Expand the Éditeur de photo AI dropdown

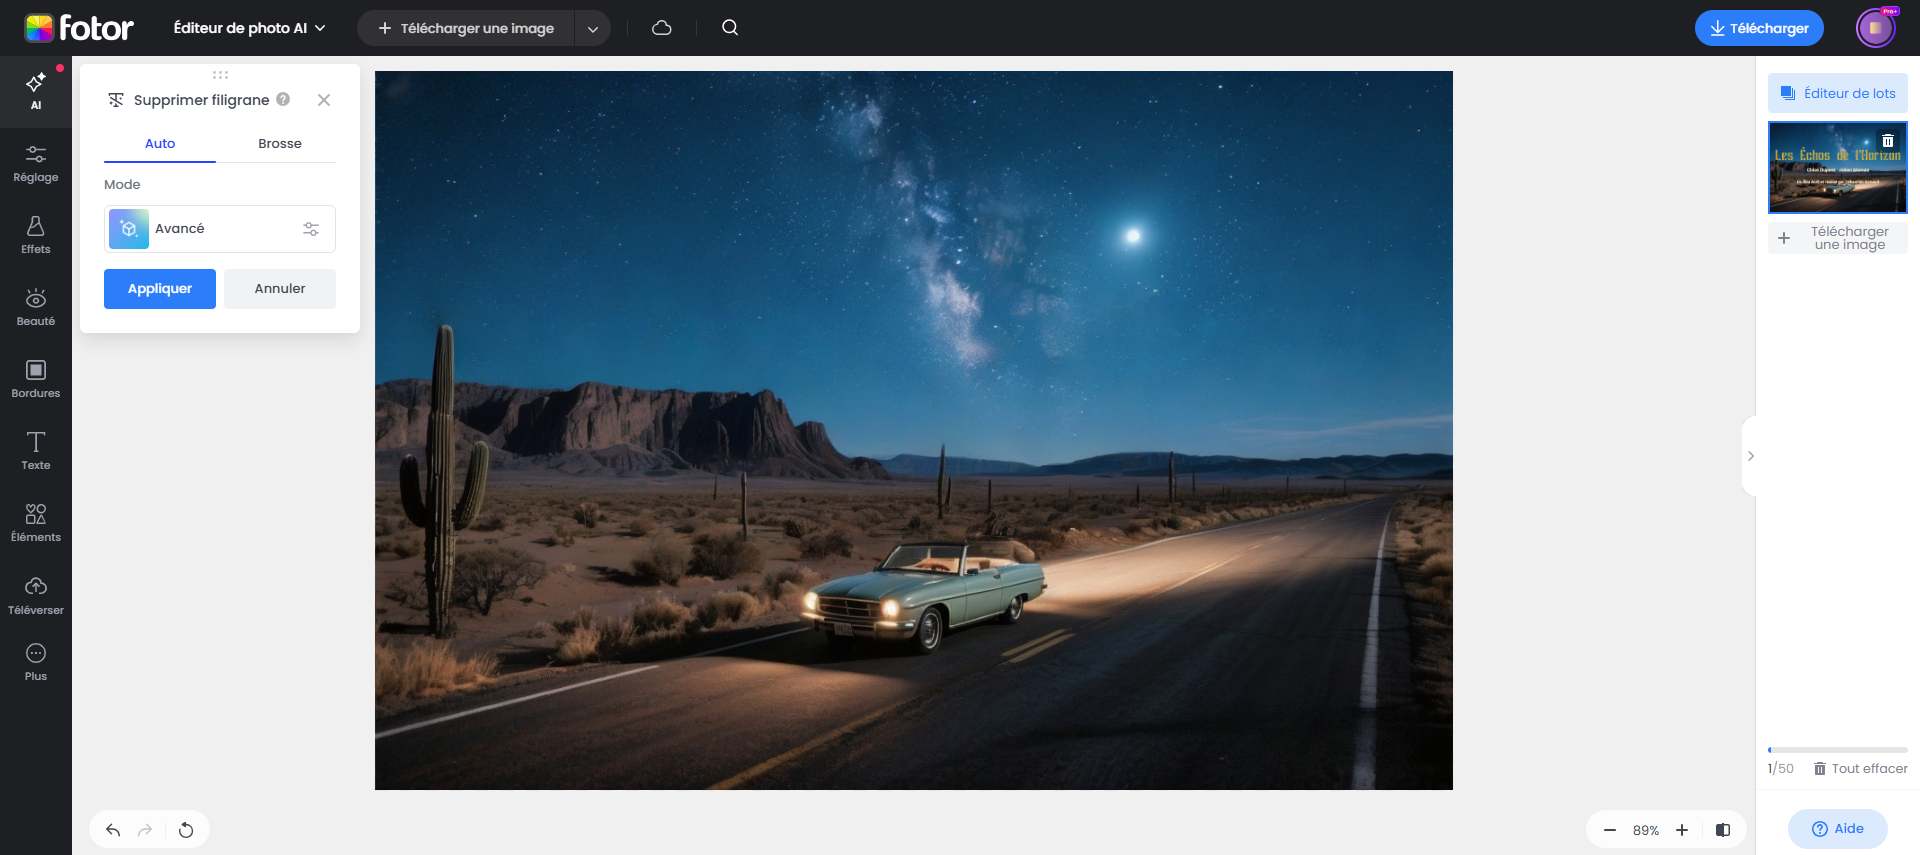click(249, 28)
